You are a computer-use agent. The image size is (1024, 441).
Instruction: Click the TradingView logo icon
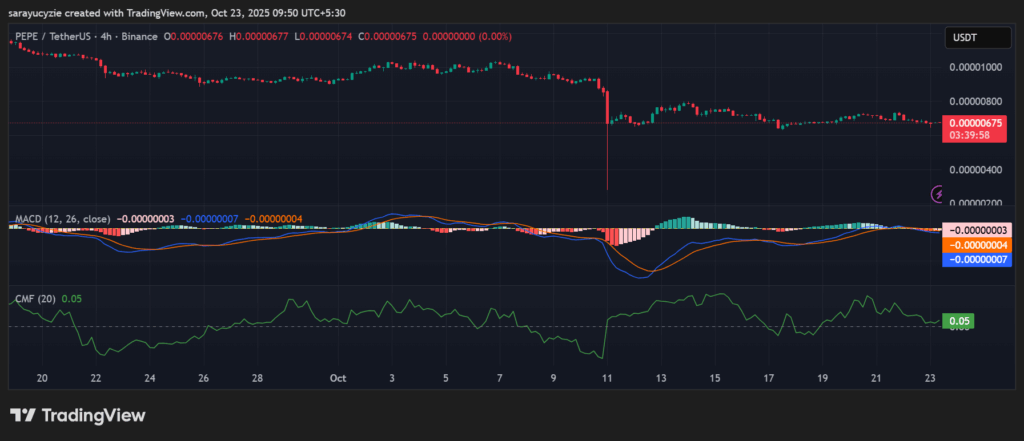(x=23, y=415)
